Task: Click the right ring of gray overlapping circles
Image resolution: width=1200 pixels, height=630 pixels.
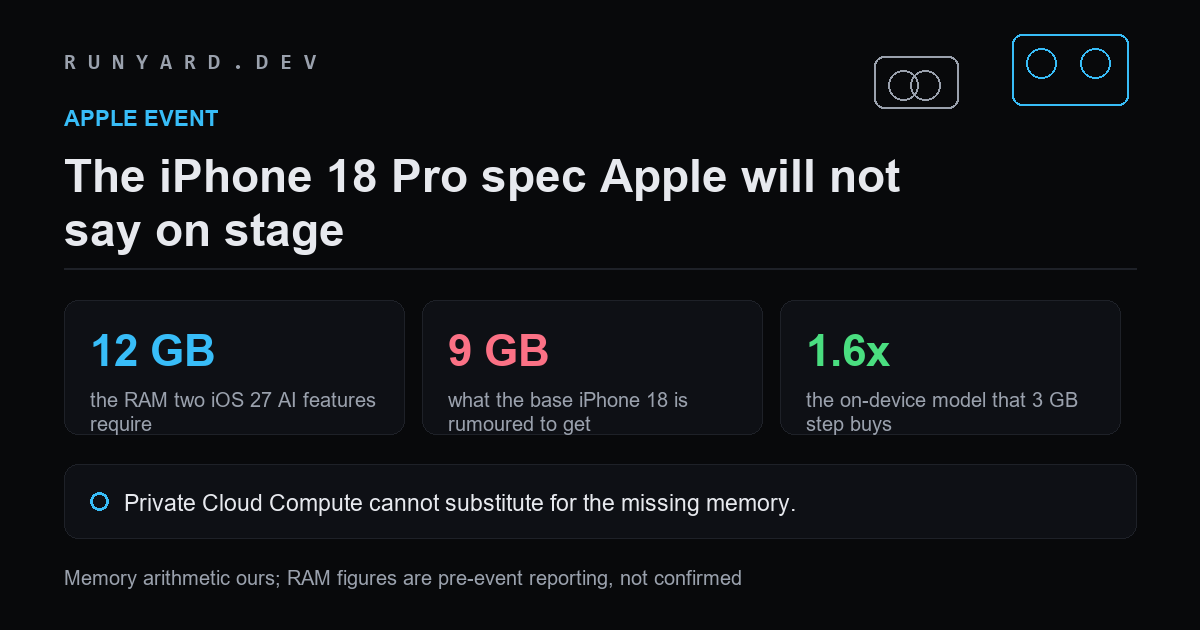Action: coord(926,85)
